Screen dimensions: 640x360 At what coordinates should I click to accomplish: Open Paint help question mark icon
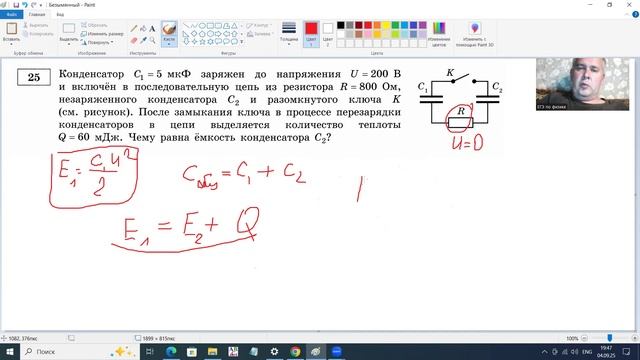click(x=636, y=15)
